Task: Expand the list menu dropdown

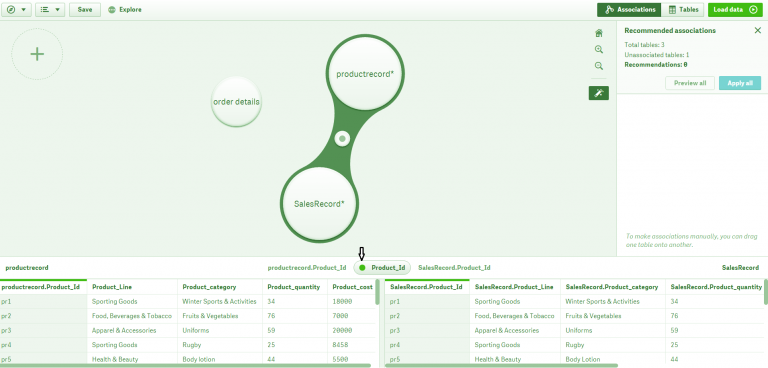Action: tap(50, 9)
